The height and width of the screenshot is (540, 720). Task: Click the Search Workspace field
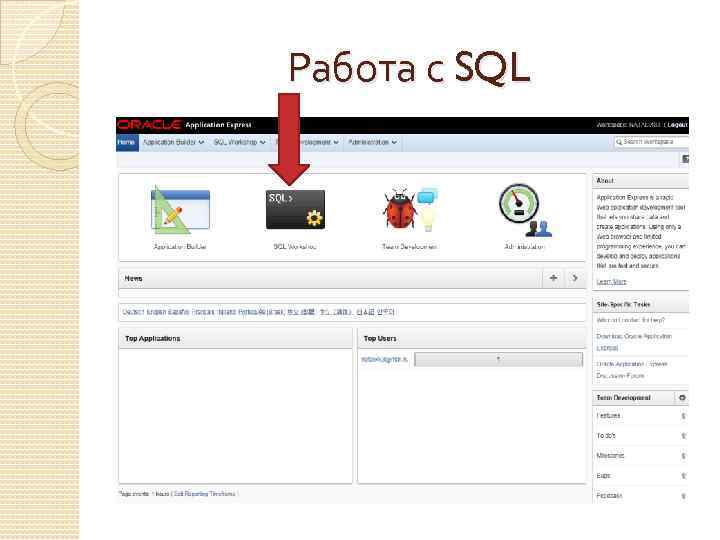[652, 142]
